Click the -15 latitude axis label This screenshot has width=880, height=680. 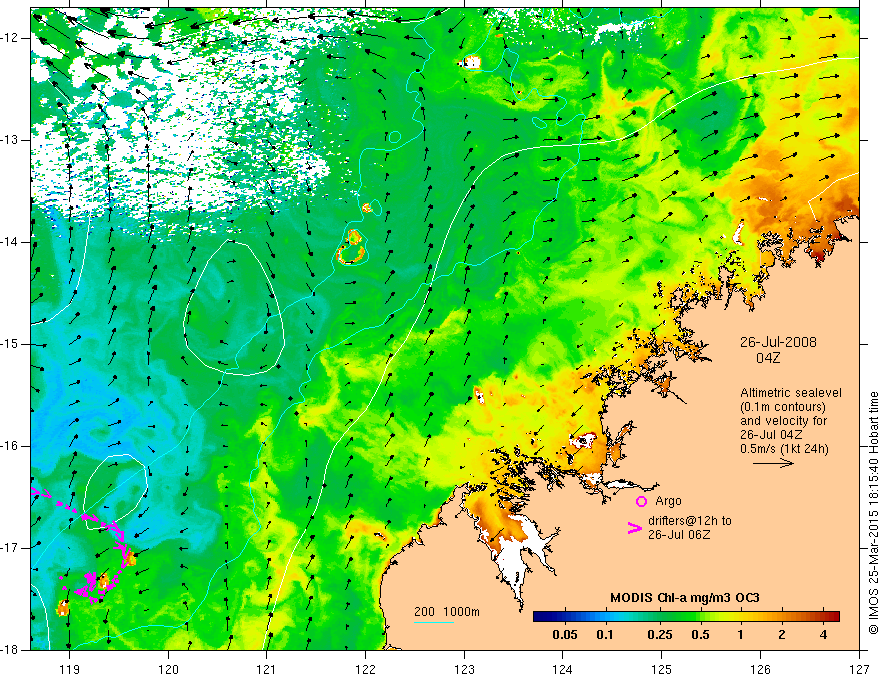coord(11,344)
